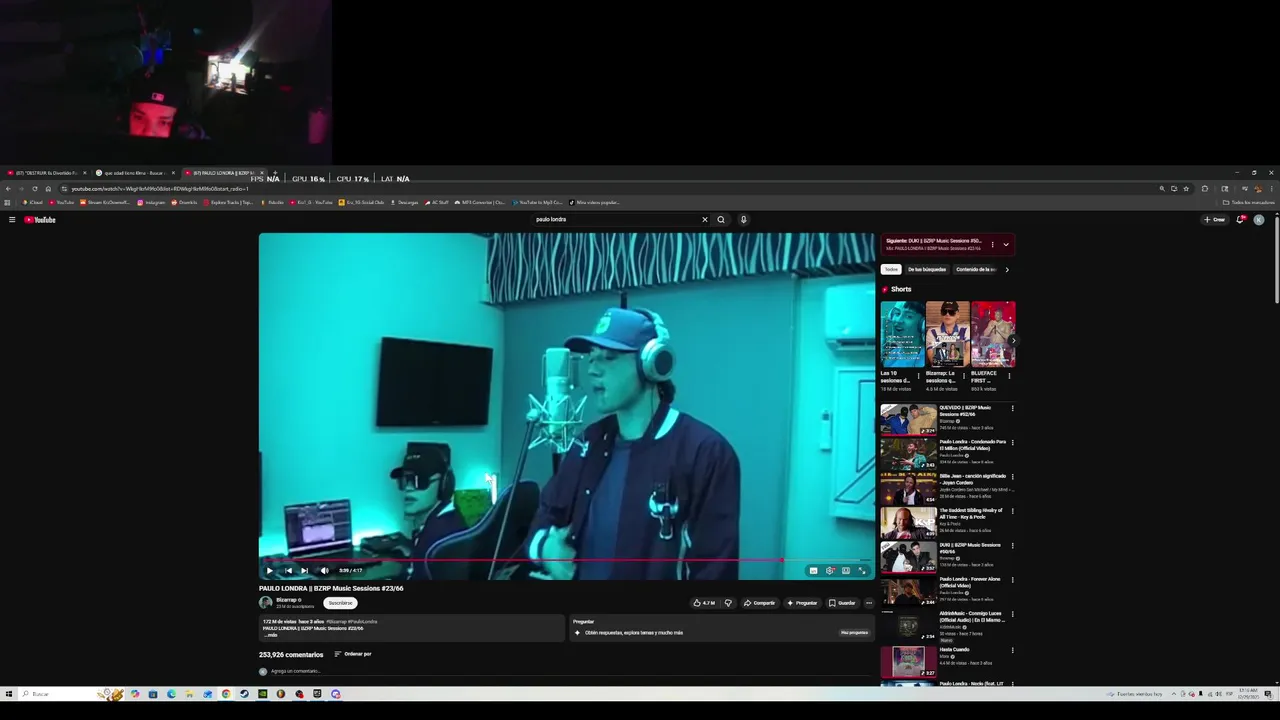The image size is (1280, 720).
Task: Mute the video with the speaker icon
Action: [x=324, y=571]
